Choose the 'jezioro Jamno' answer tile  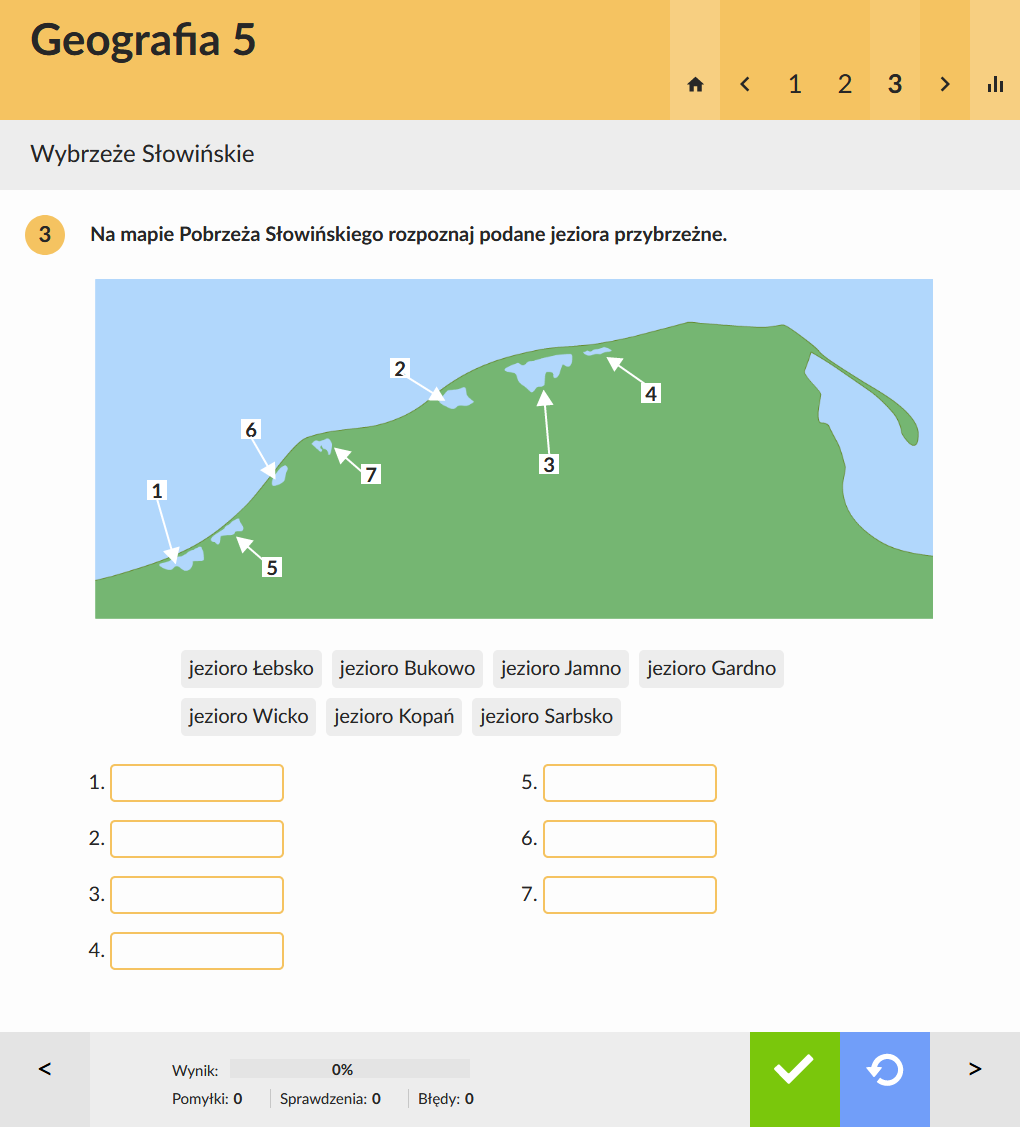(561, 669)
